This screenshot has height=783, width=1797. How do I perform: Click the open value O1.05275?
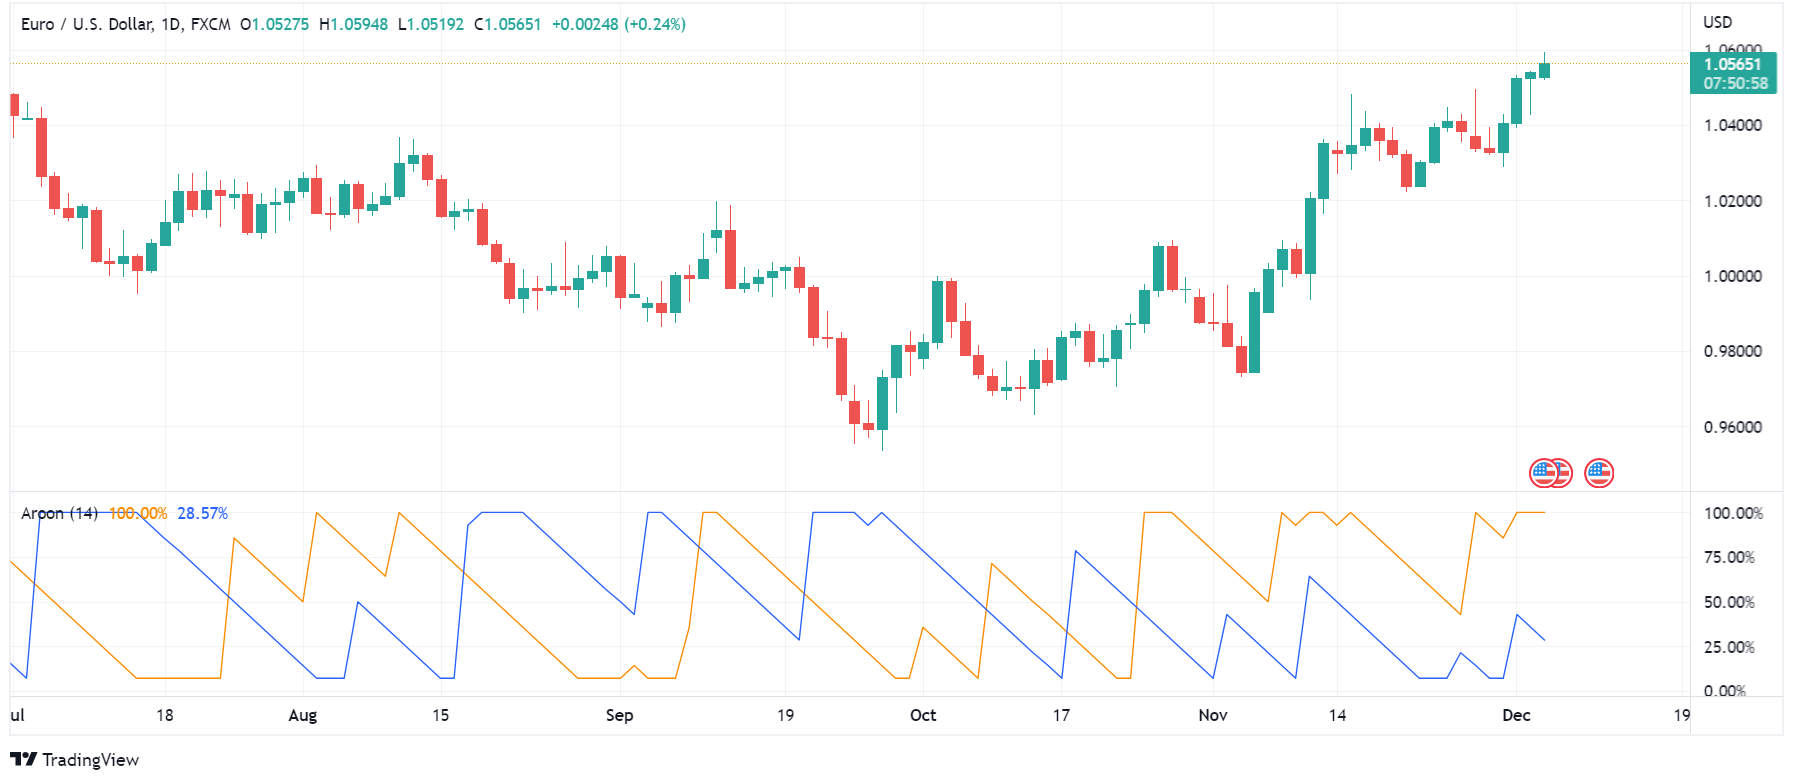click(275, 24)
